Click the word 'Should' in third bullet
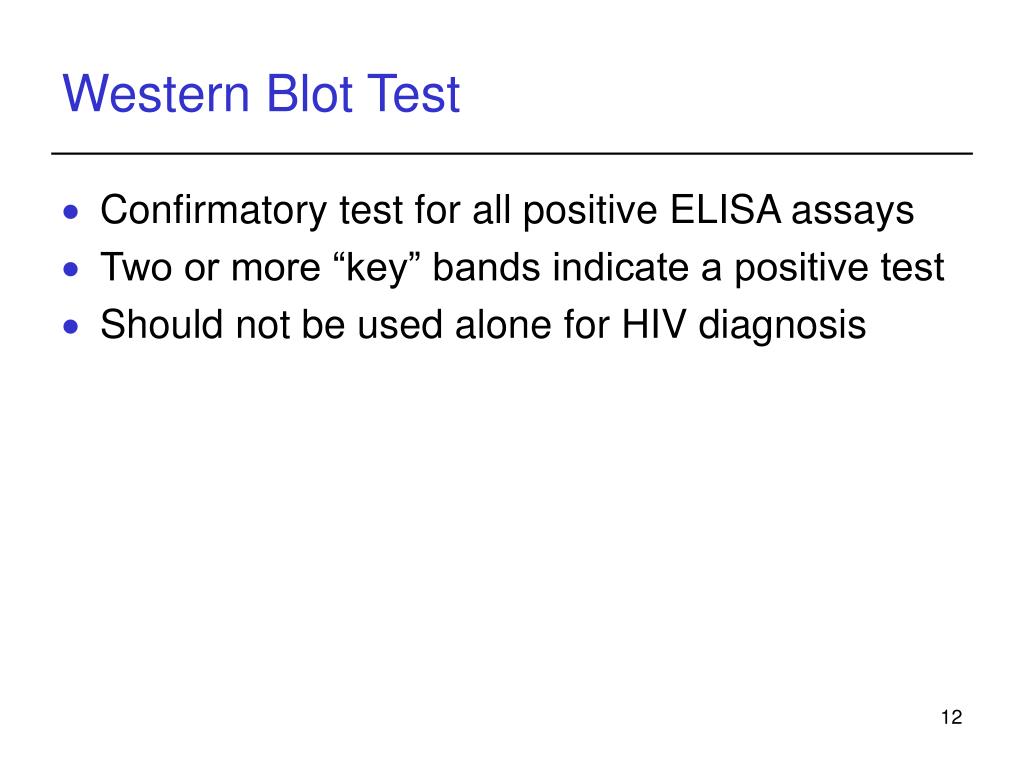Viewport: 1024px width, 768px height. tap(161, 324)
